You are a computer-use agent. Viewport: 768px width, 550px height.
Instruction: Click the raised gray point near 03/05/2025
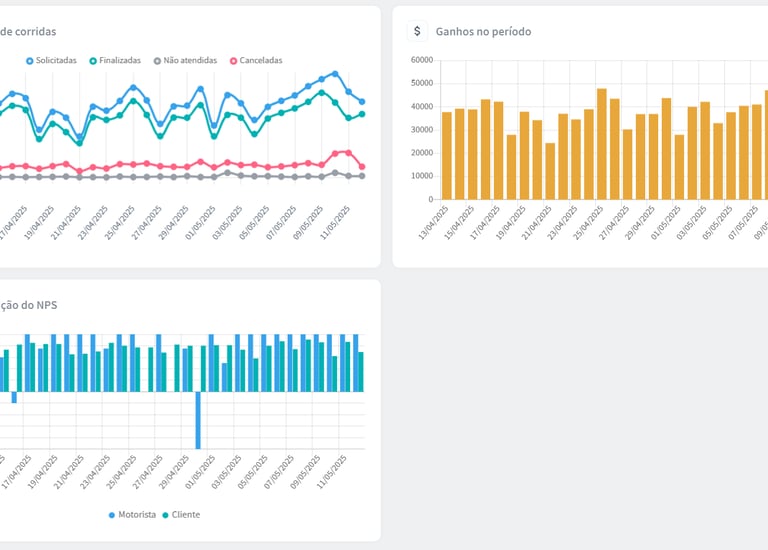click(x=227, y=173)
